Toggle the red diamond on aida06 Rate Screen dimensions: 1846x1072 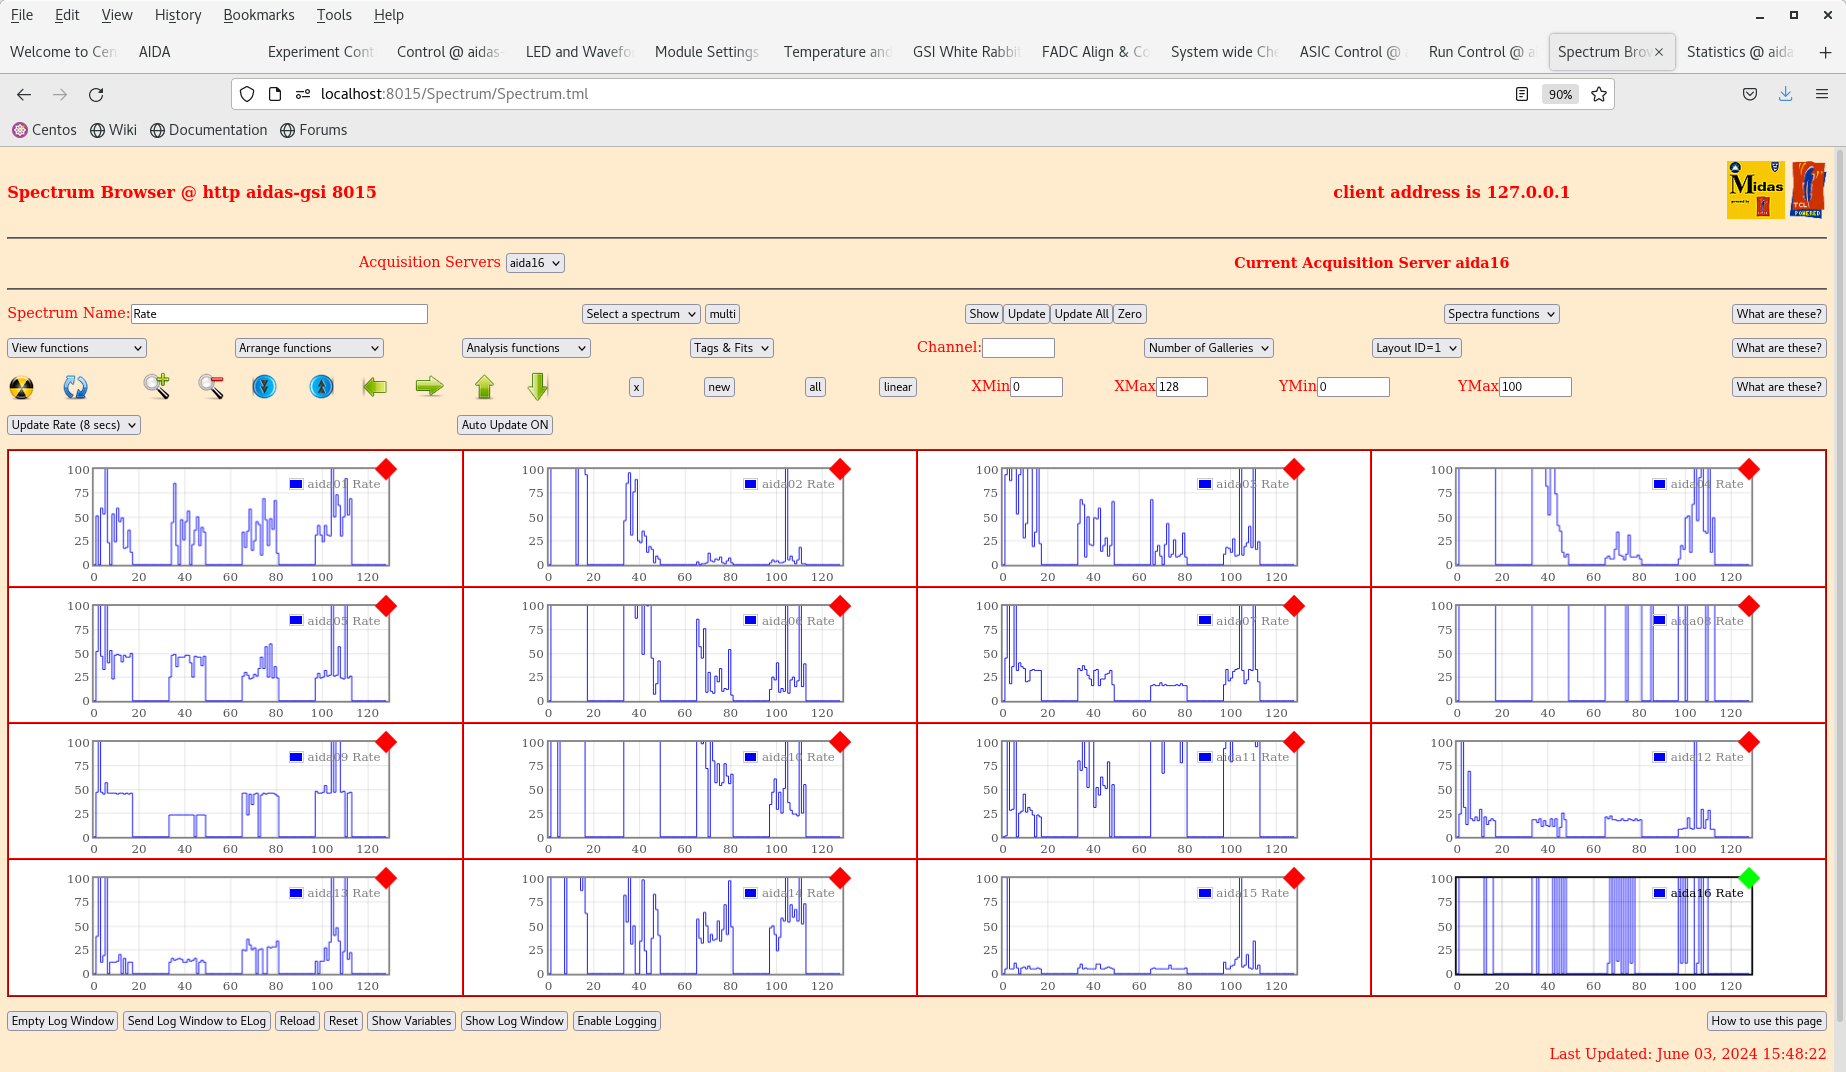click(840, 606)
